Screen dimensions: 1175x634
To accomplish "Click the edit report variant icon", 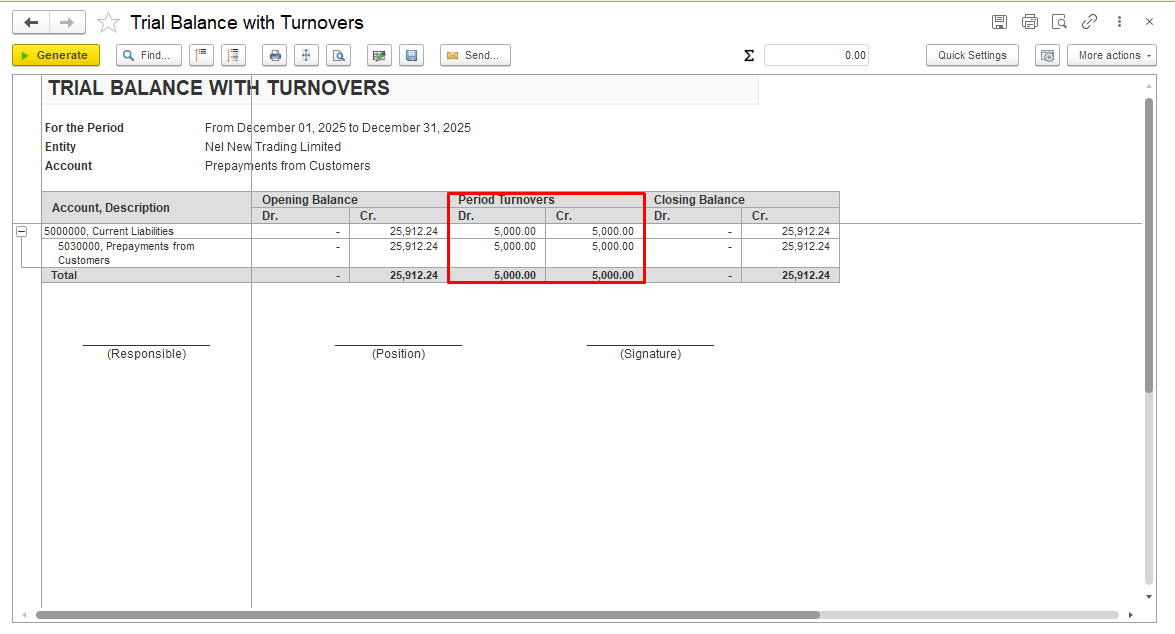I will (x=379, y=55).
